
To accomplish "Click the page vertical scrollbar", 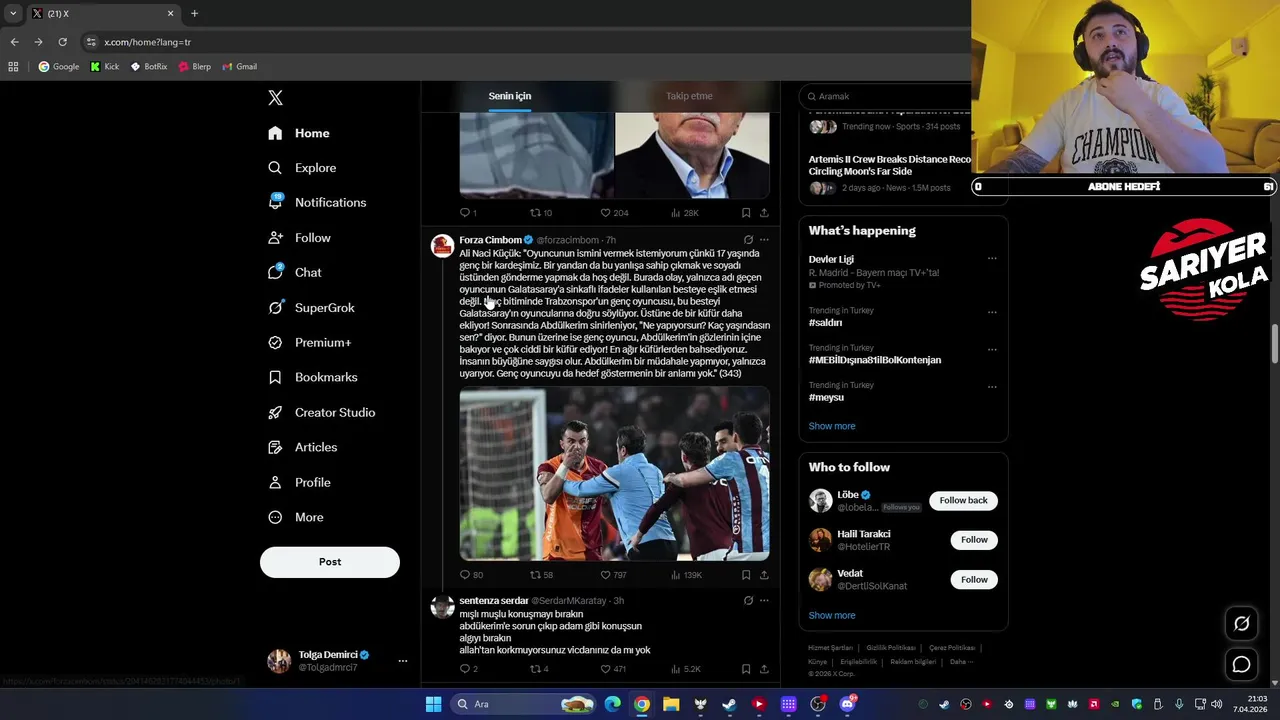I will [x=1274, y=345].
